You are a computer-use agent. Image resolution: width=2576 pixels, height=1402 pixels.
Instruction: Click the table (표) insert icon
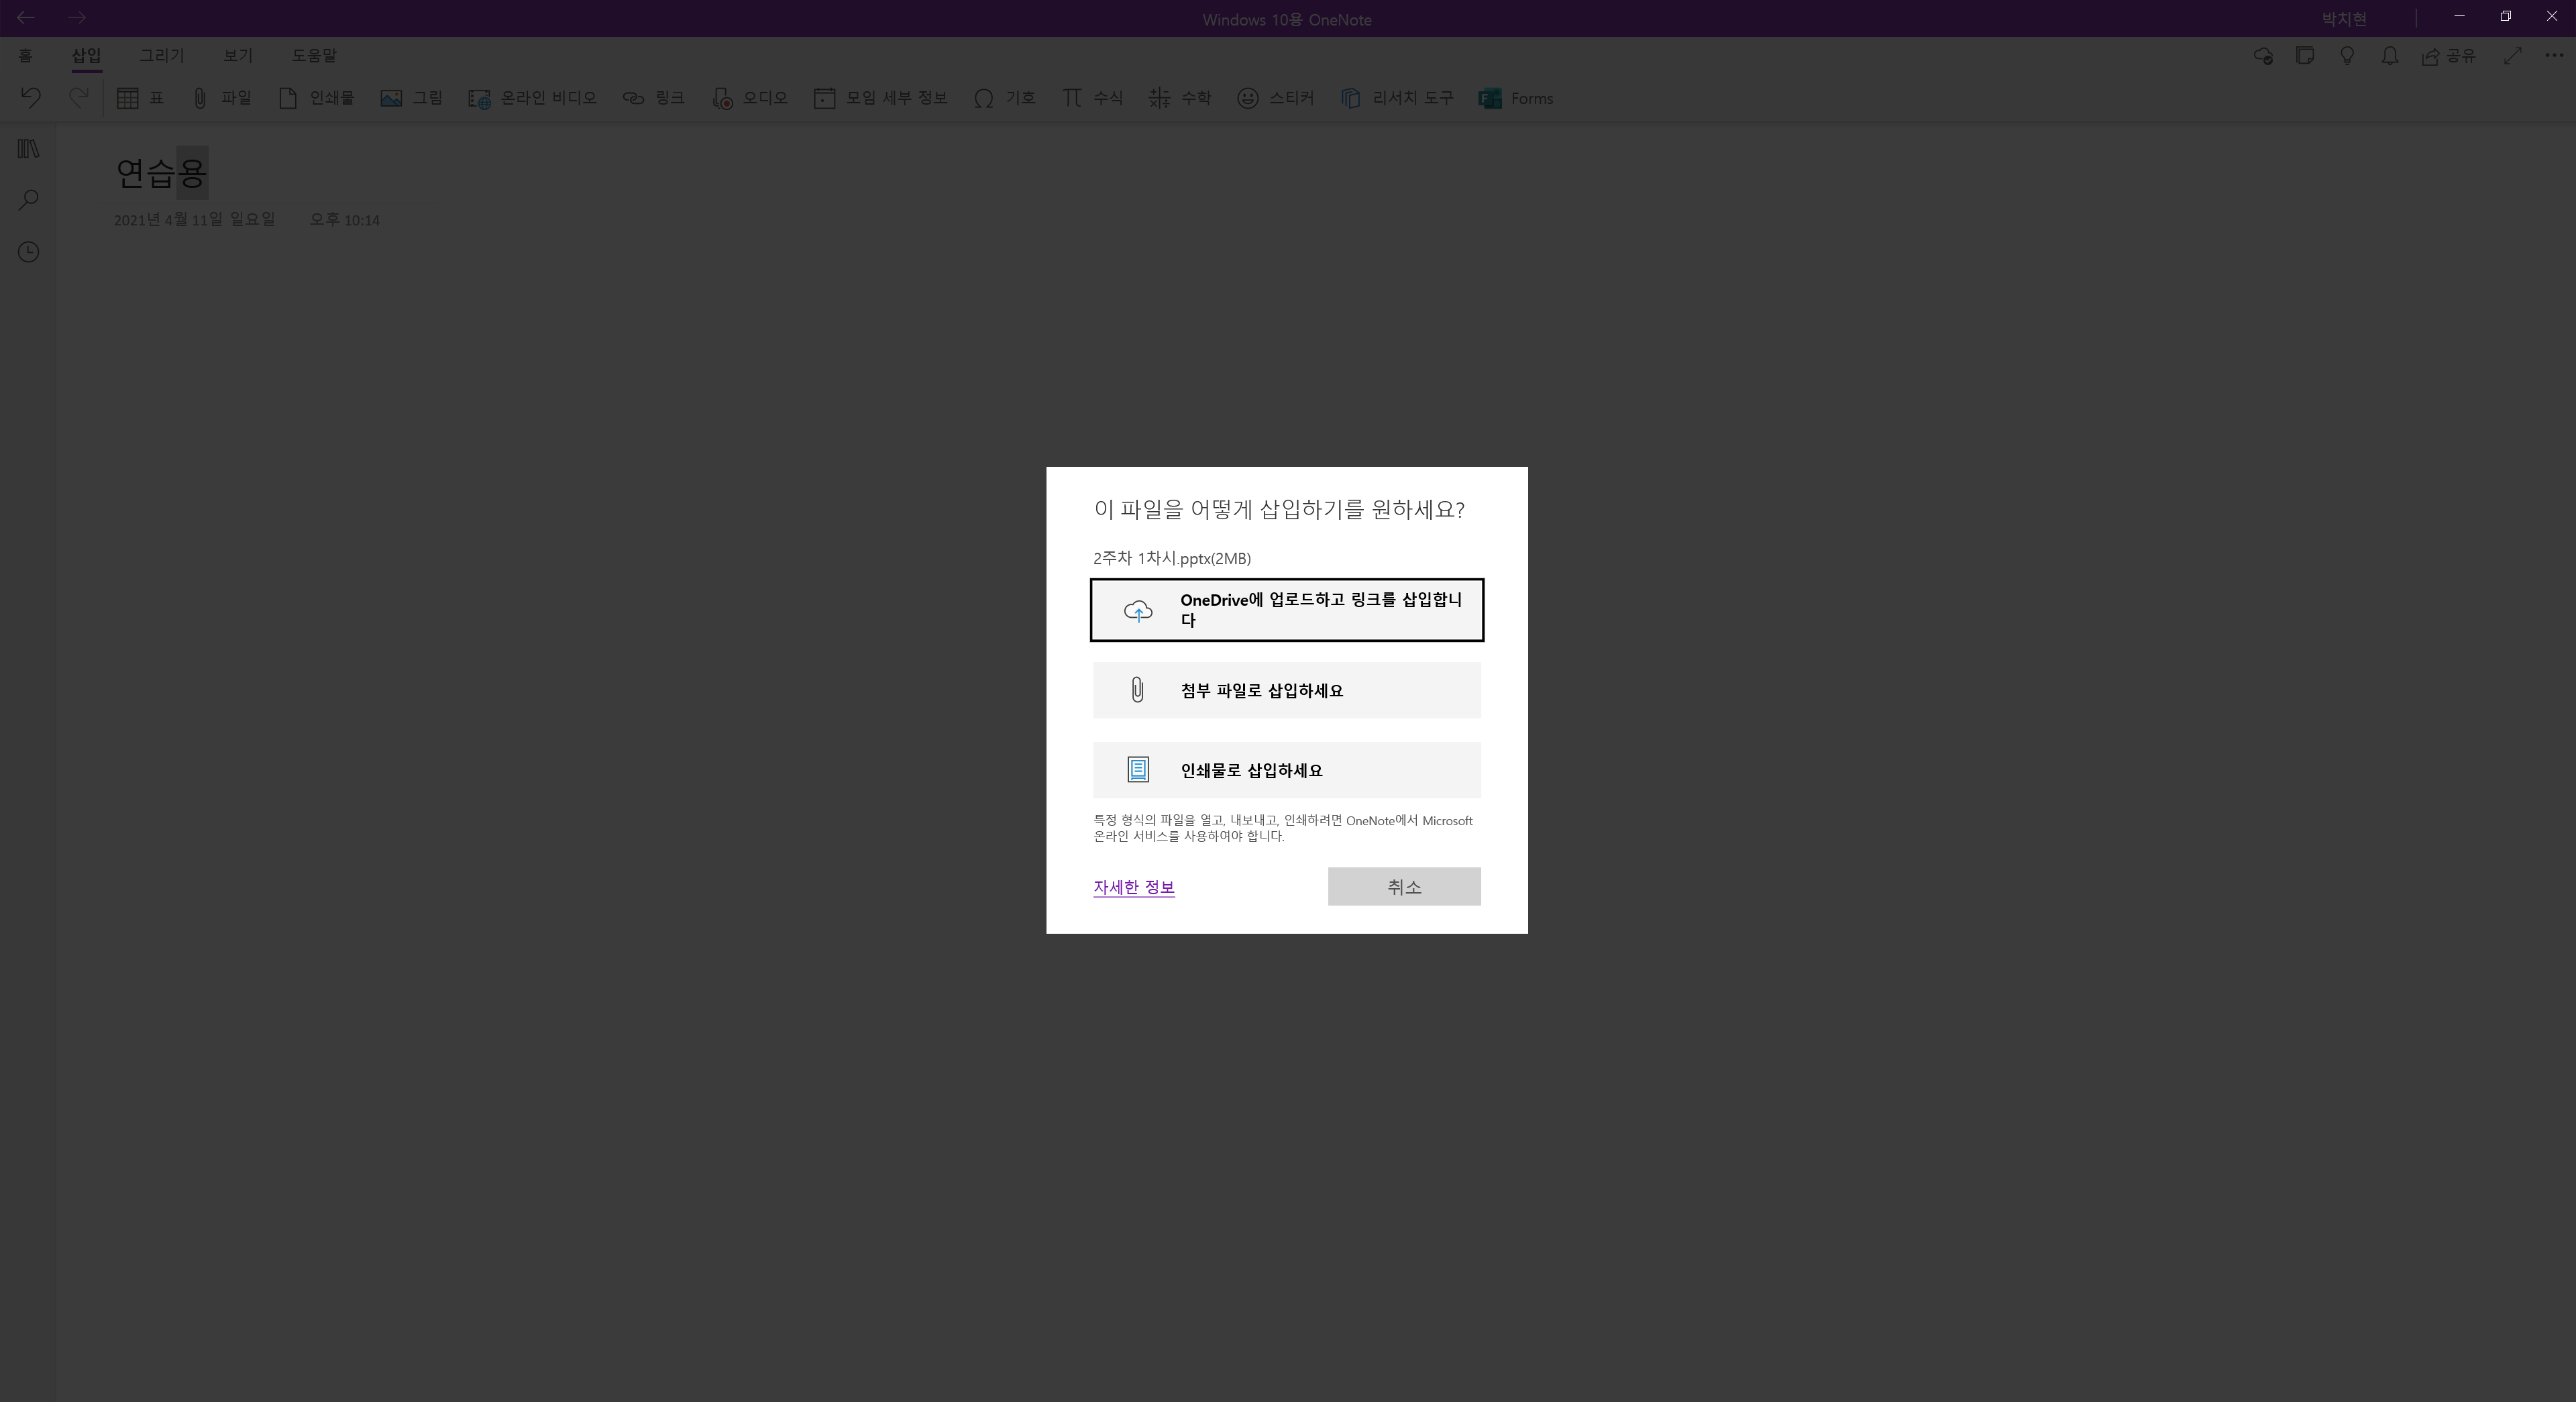click(x=128, y=98)
